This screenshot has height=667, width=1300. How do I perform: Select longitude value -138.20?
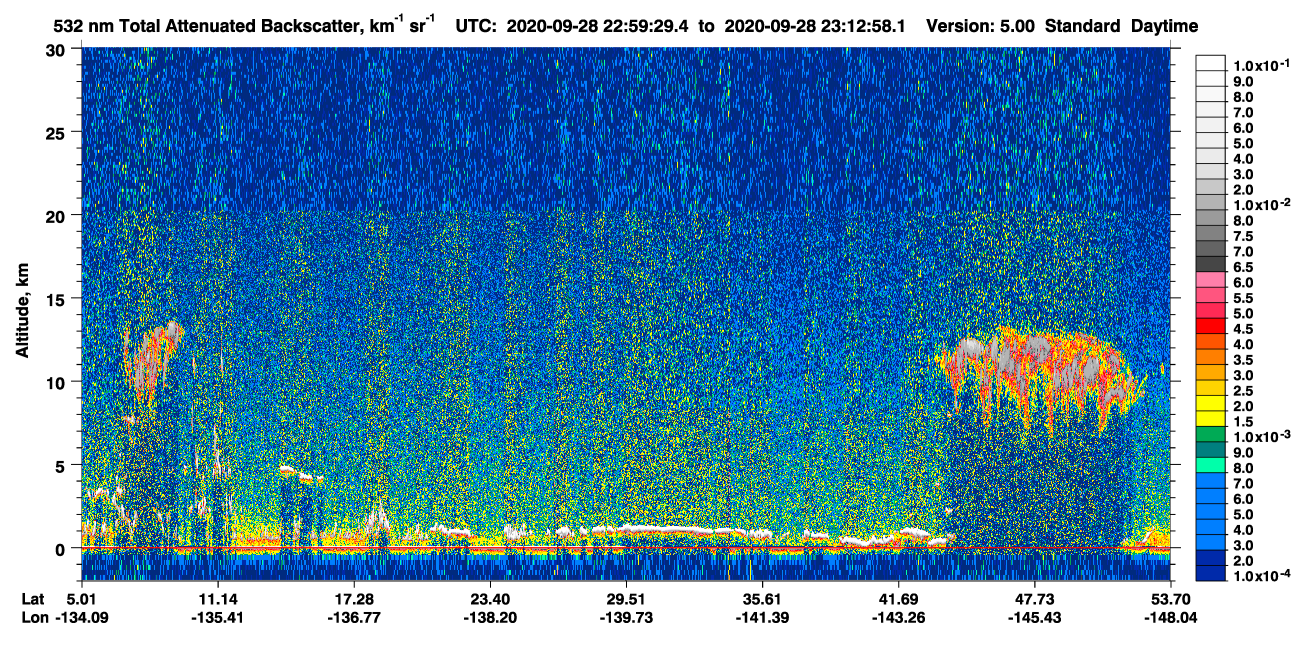(489, 618)
